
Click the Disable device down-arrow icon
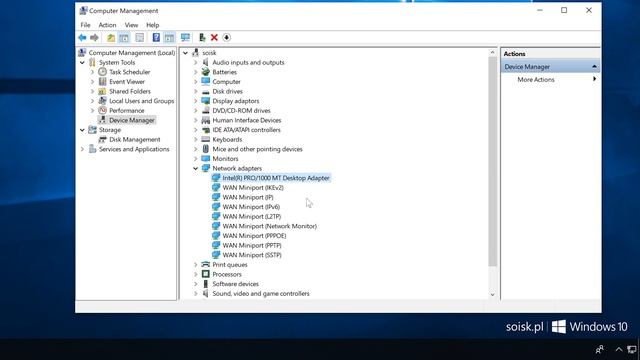[x=227, y=38]
